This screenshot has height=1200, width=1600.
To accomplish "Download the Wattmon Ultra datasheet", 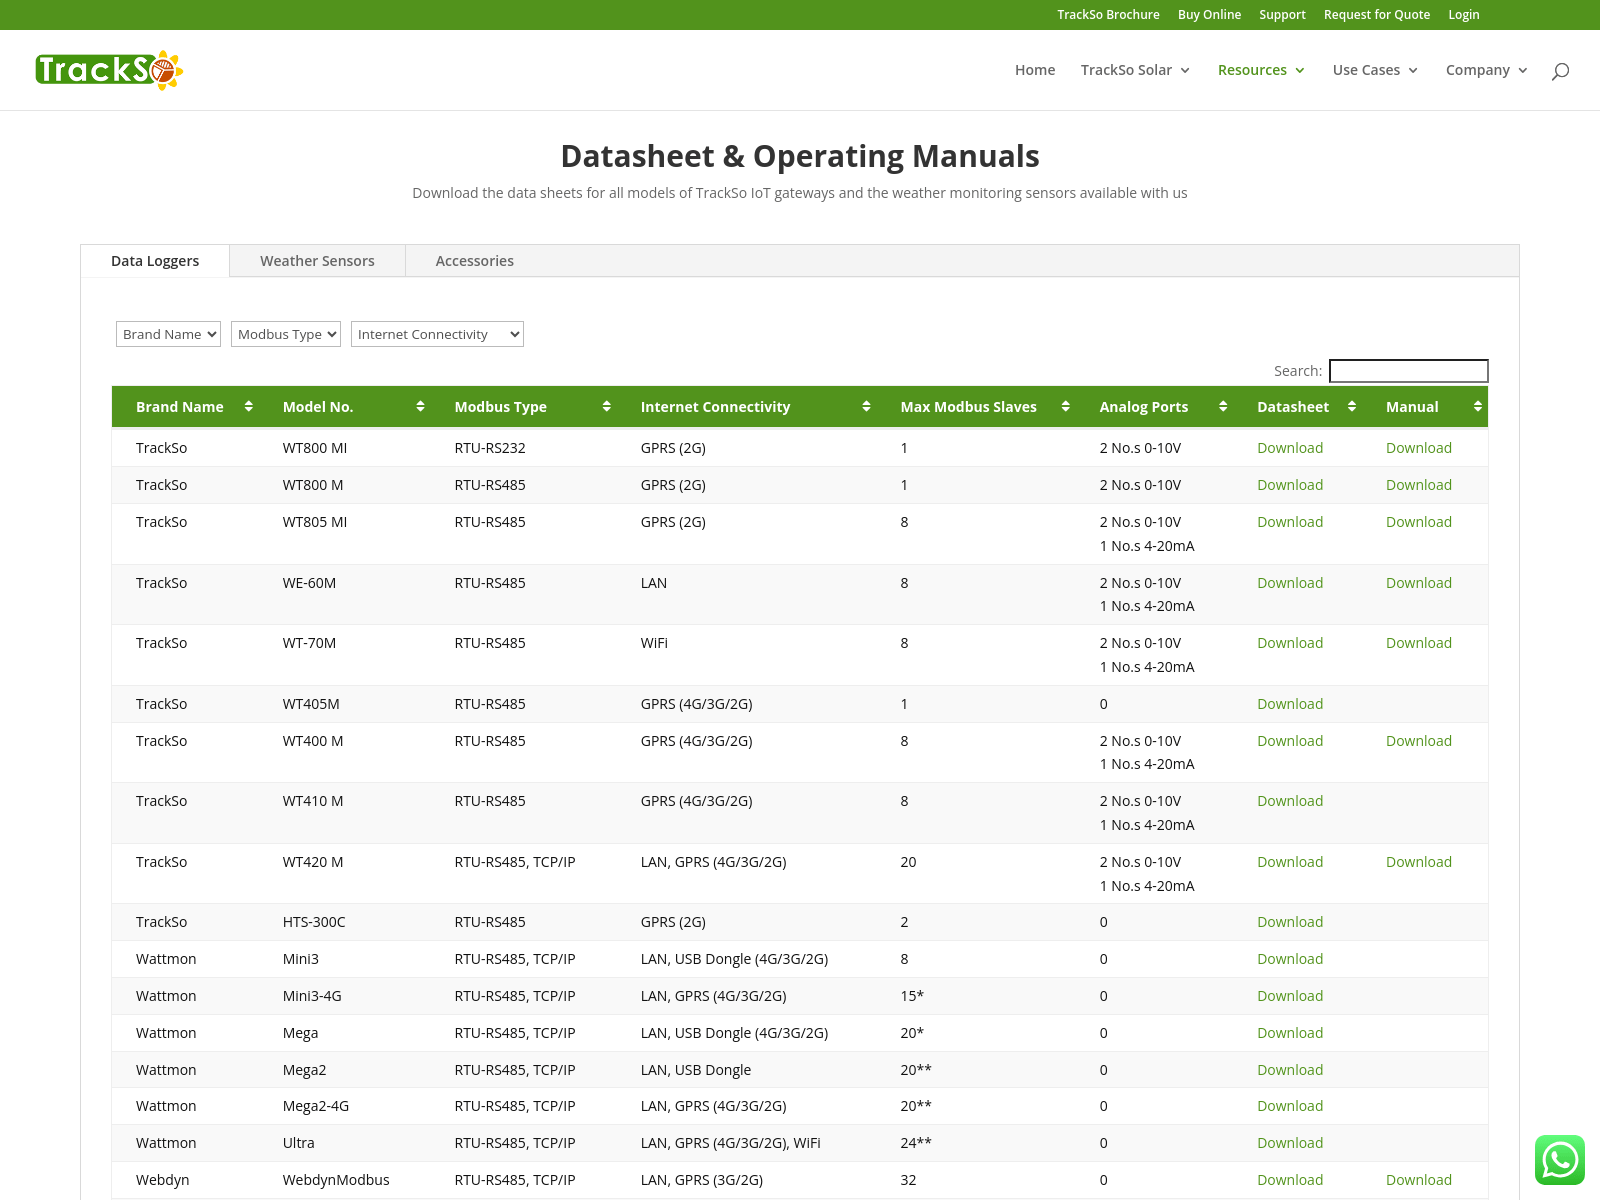I will pyautogui.click(x=1290, y=1143).
